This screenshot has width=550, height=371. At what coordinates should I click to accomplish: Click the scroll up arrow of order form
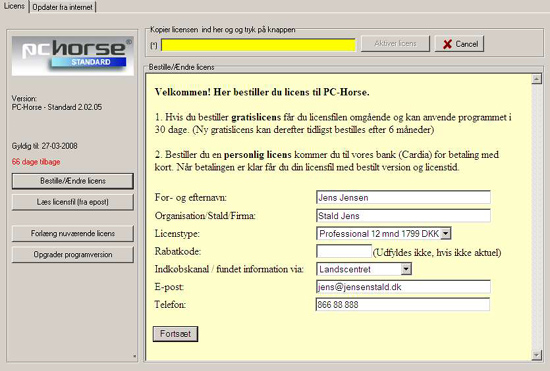pos(536,79)
